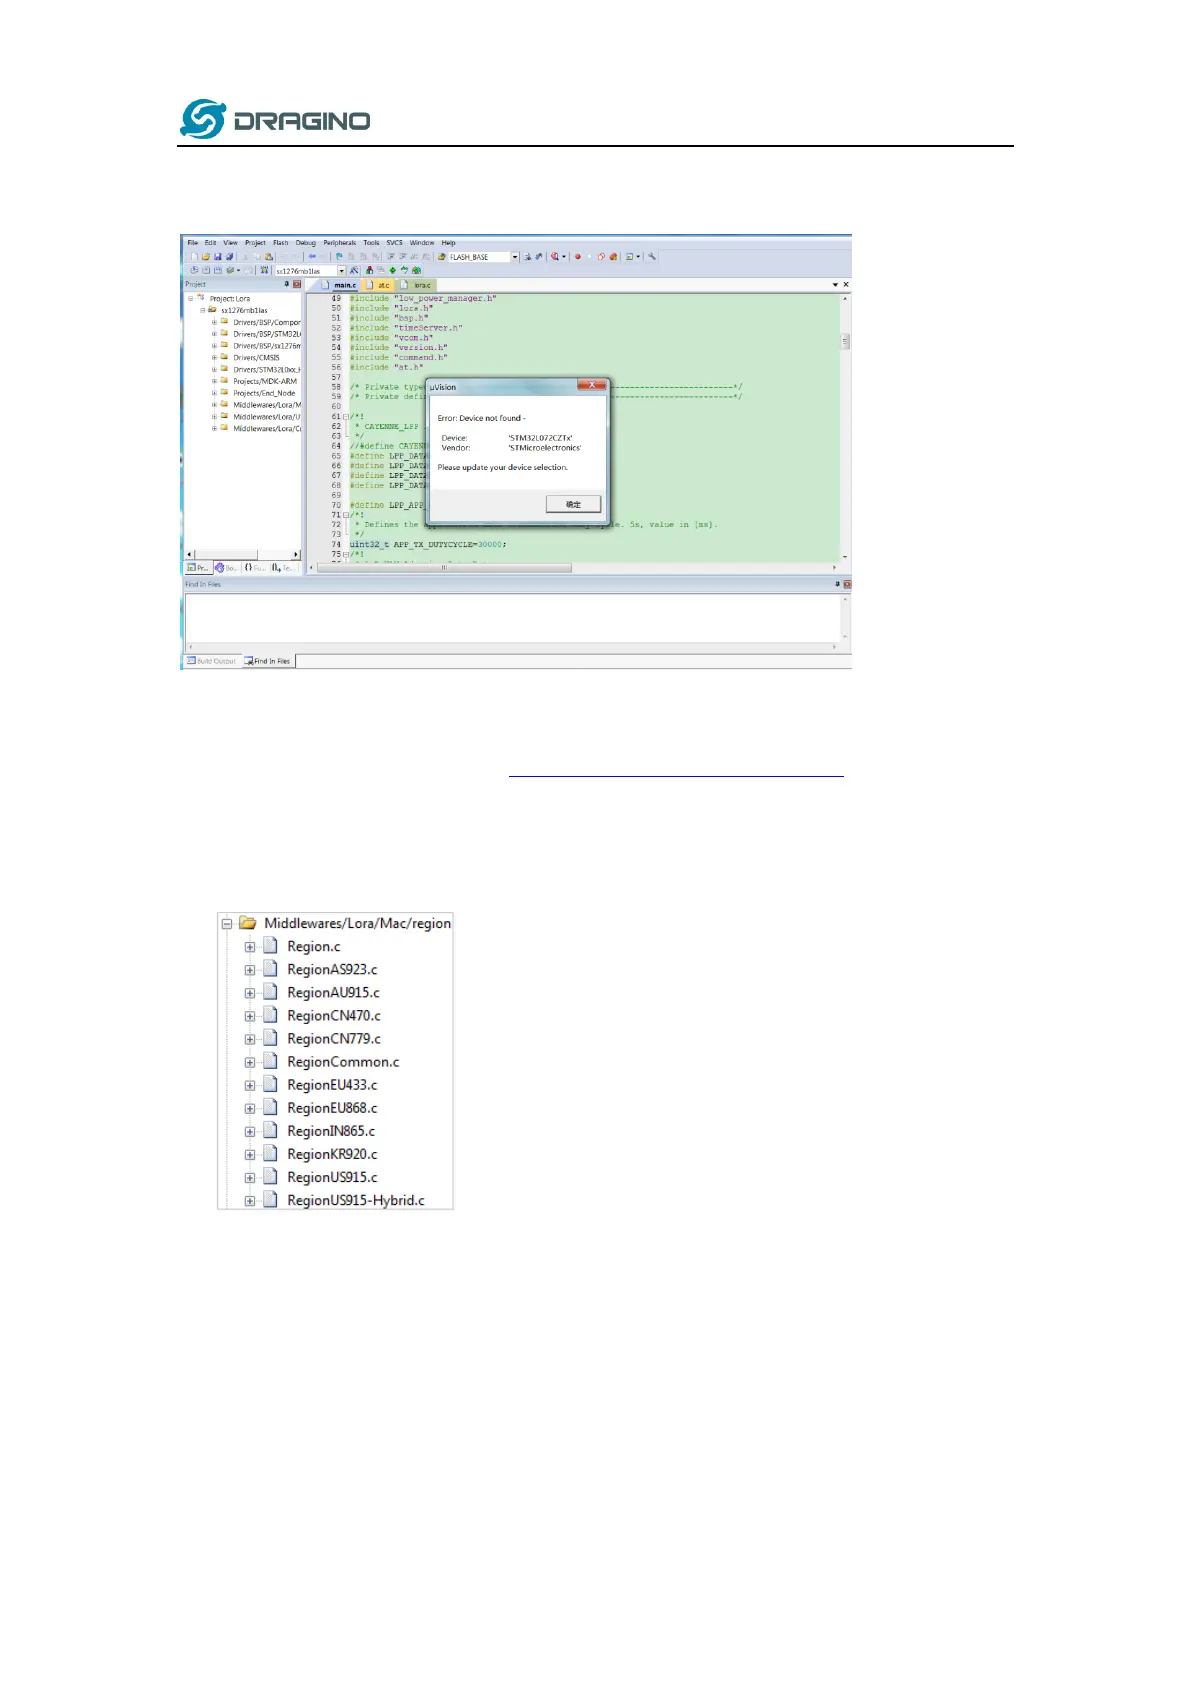The height and width of the screenshot is (1684, 1191).
Task: Open the Project menu
Action: (x=256, y=242)
